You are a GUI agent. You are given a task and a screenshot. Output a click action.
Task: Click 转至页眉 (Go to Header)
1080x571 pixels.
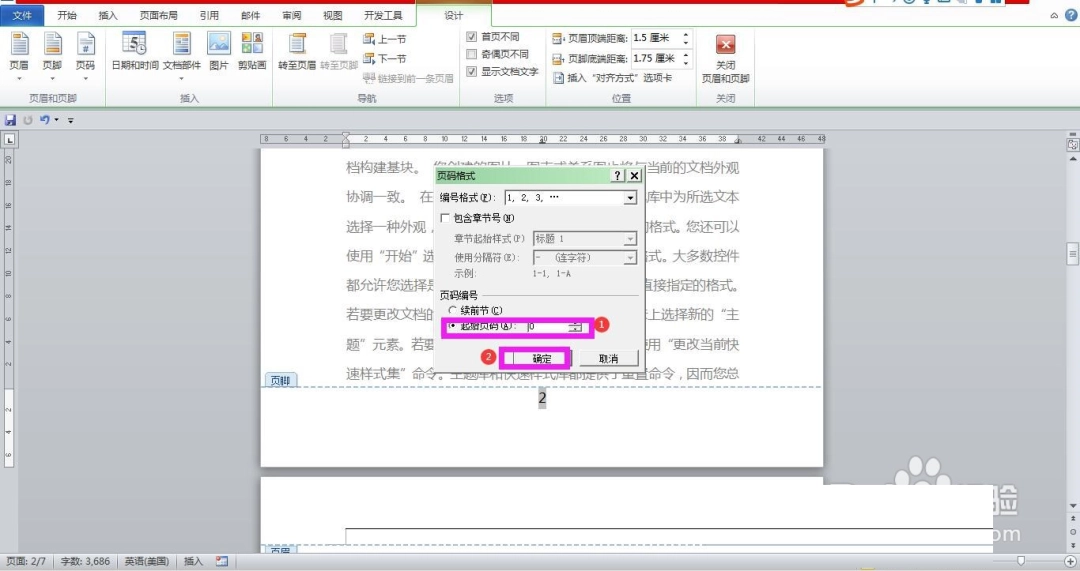[297, 51]
